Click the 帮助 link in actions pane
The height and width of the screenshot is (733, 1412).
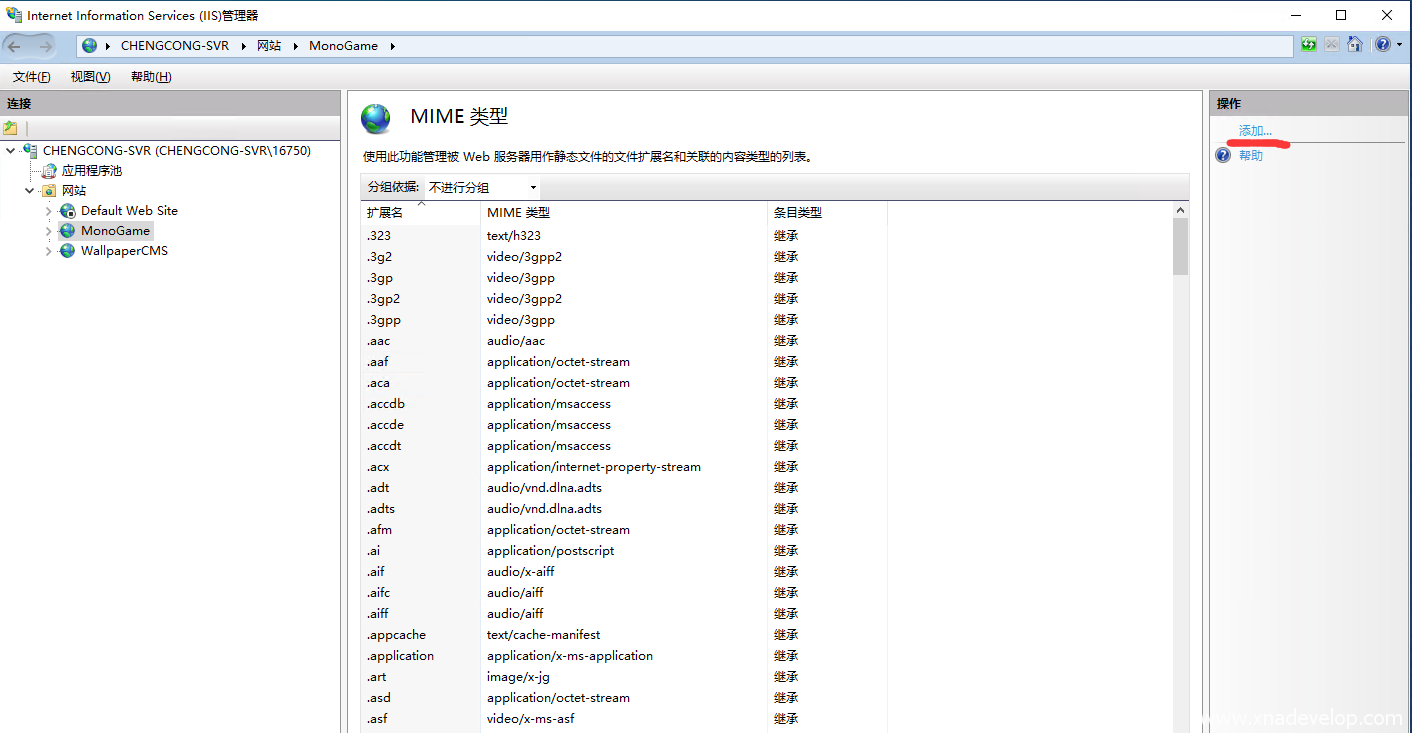pyautogui.click(x=1250, y=156)
